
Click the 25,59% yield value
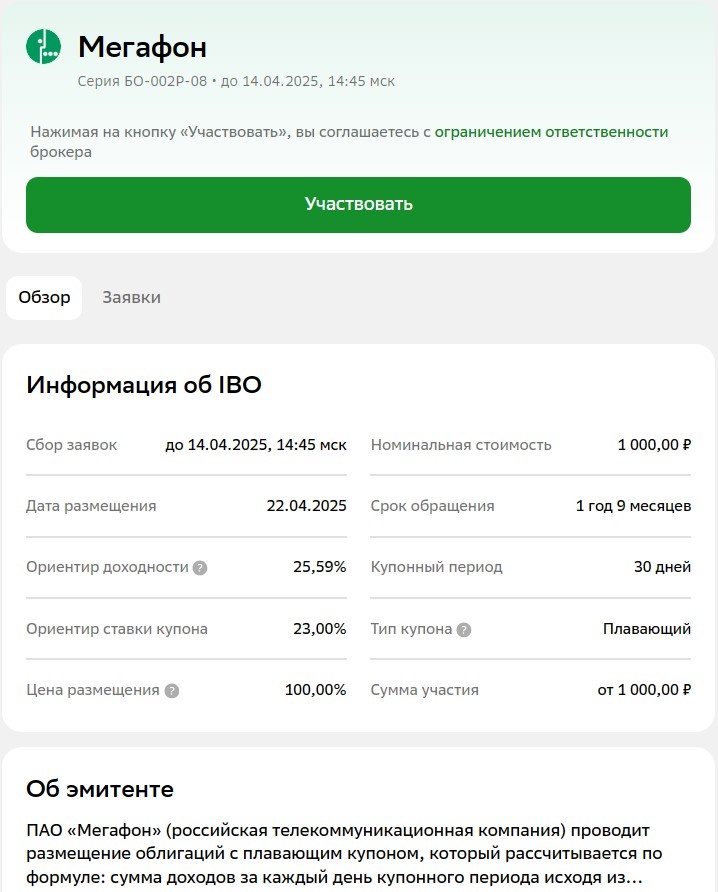[319, 567]
